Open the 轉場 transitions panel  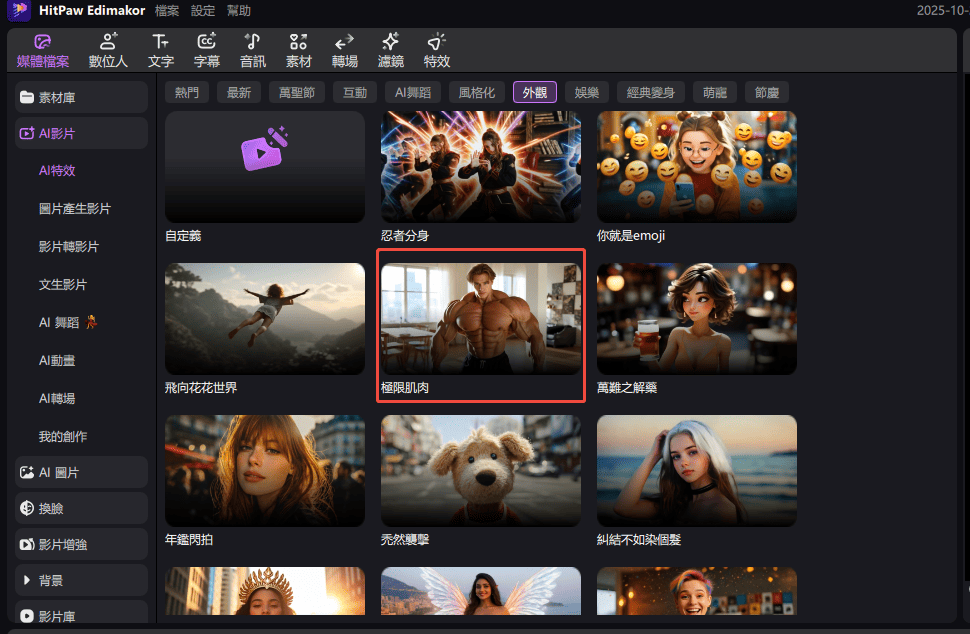point(344,49)
